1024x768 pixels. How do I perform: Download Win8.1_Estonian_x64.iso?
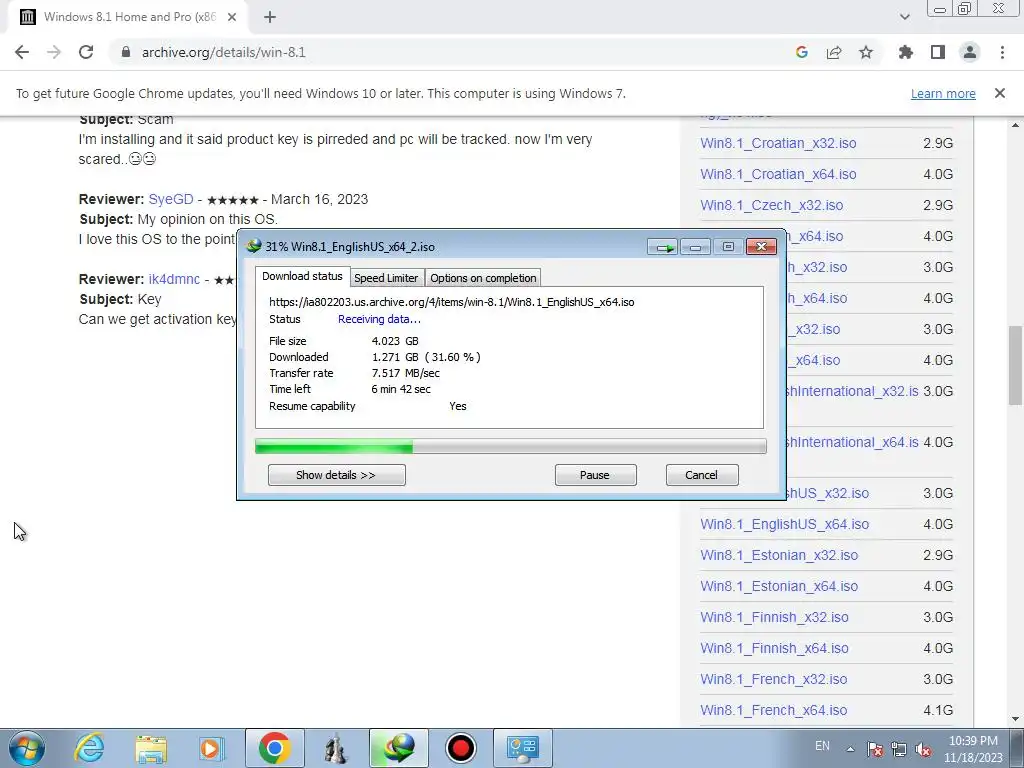pos(779,586)
